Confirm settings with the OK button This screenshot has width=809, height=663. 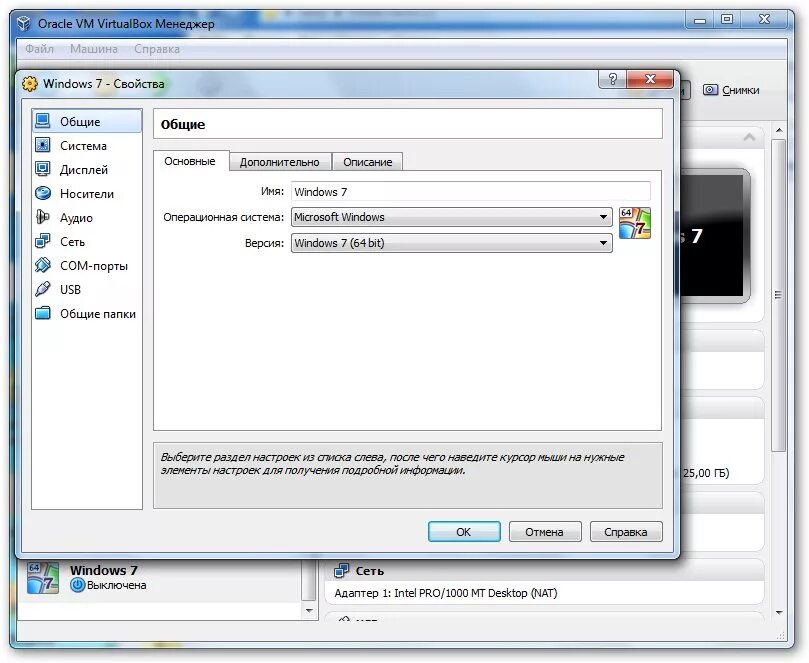(464, 531)
